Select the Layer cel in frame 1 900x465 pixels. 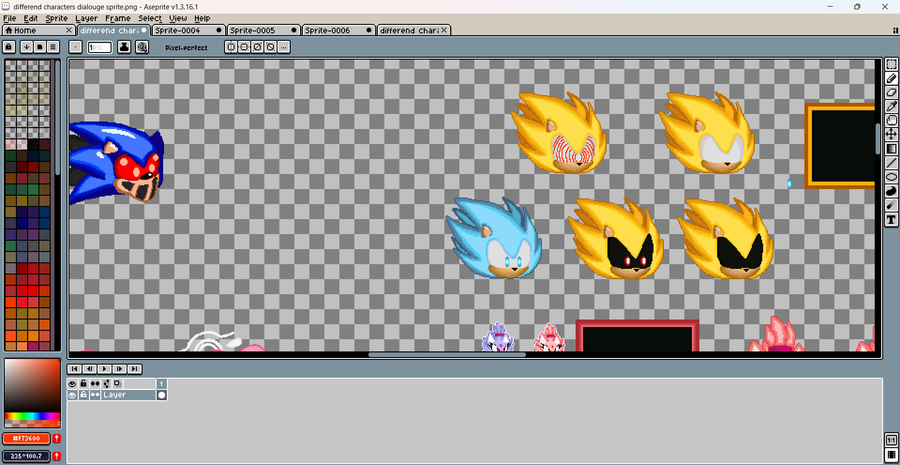pyautogui.click(x=162, y=395)
